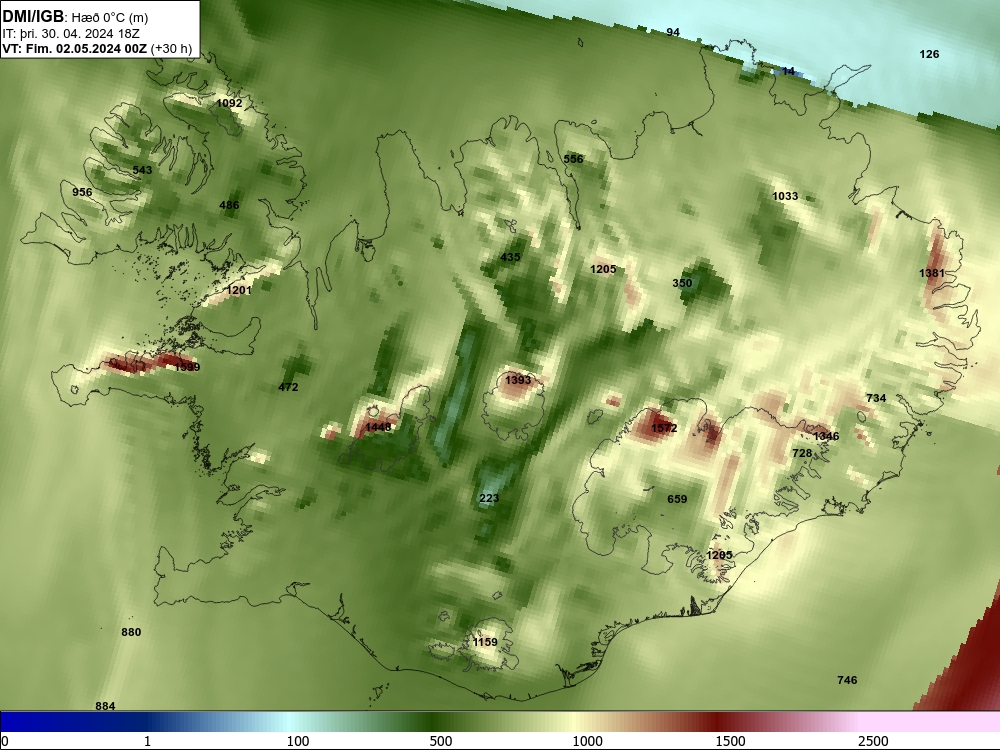Click the '0' tick on the color scale
The width and height of the screenshot is (1000, 750).
tap(5, 741)
